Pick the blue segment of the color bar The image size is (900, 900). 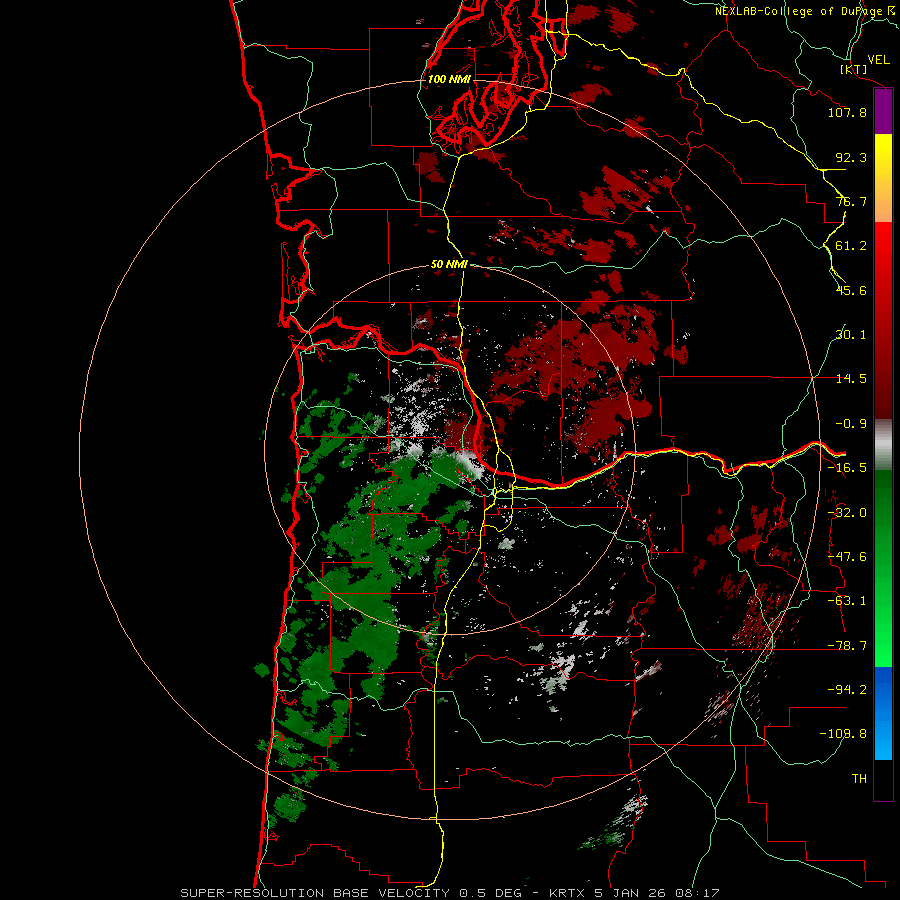883,713
